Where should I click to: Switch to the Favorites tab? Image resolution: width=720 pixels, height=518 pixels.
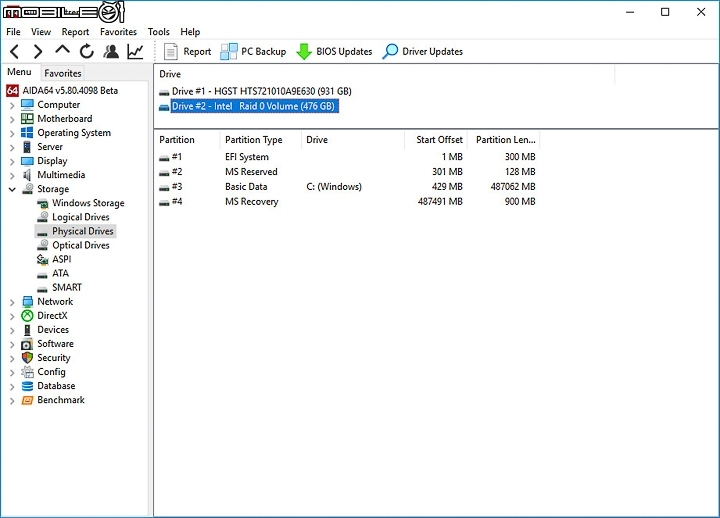63,73
